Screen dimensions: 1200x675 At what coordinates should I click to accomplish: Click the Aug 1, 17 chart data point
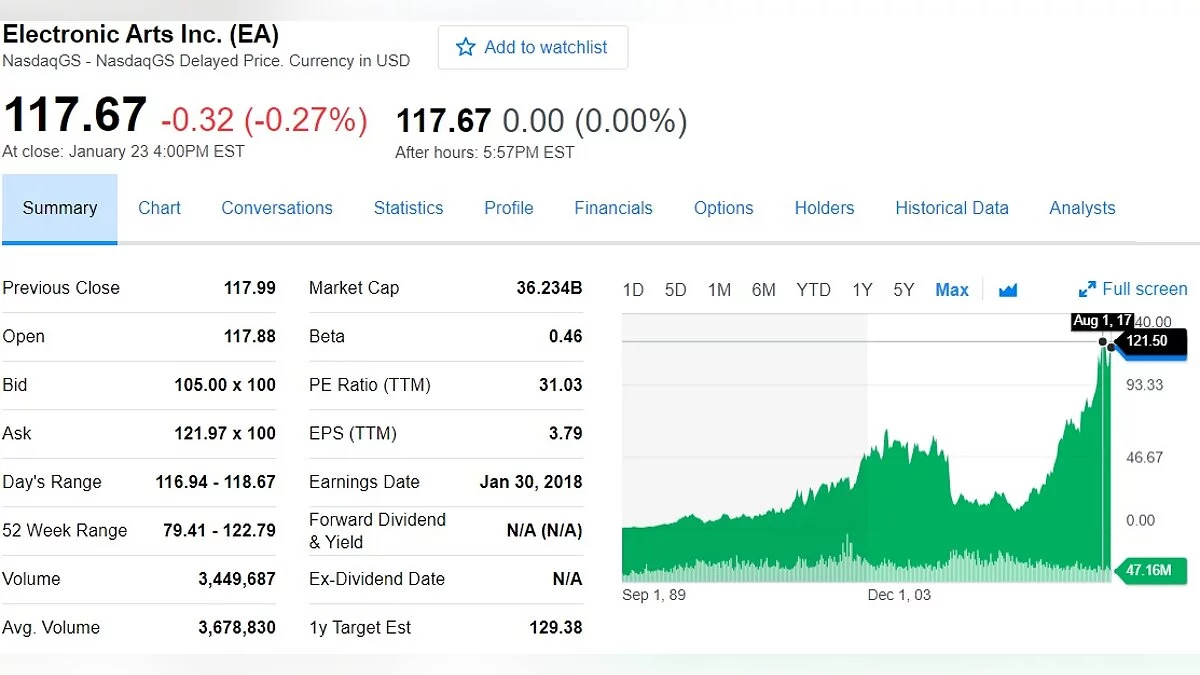pos(1104,342)
